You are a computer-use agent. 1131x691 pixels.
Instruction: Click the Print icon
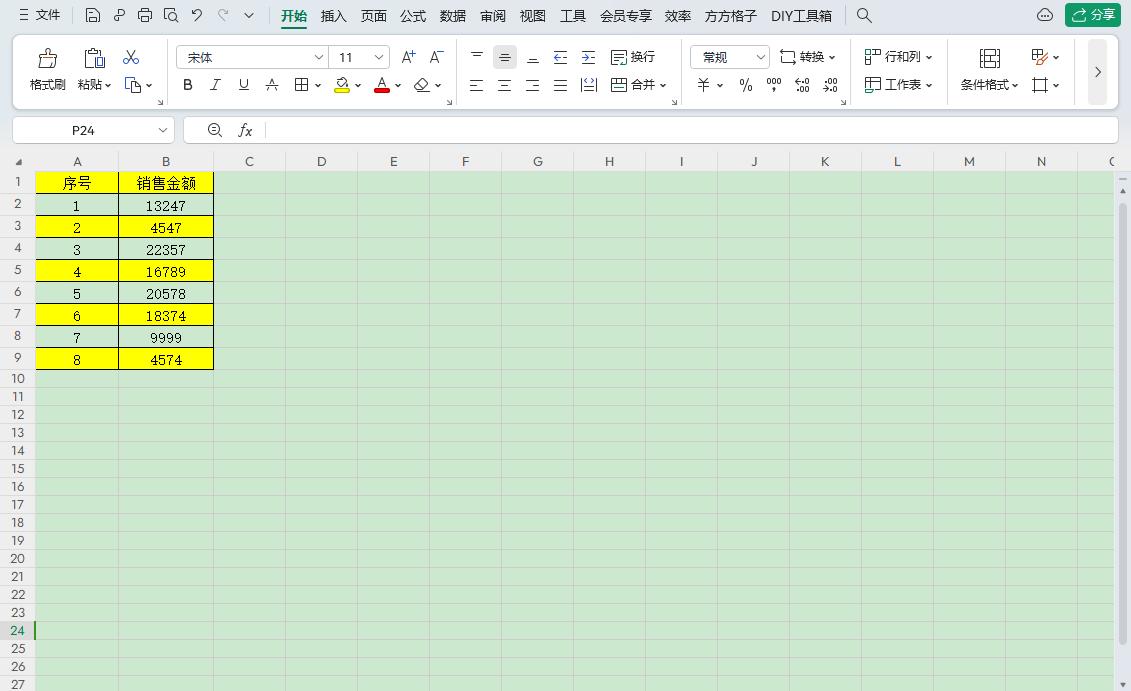[x=145, y=15]
